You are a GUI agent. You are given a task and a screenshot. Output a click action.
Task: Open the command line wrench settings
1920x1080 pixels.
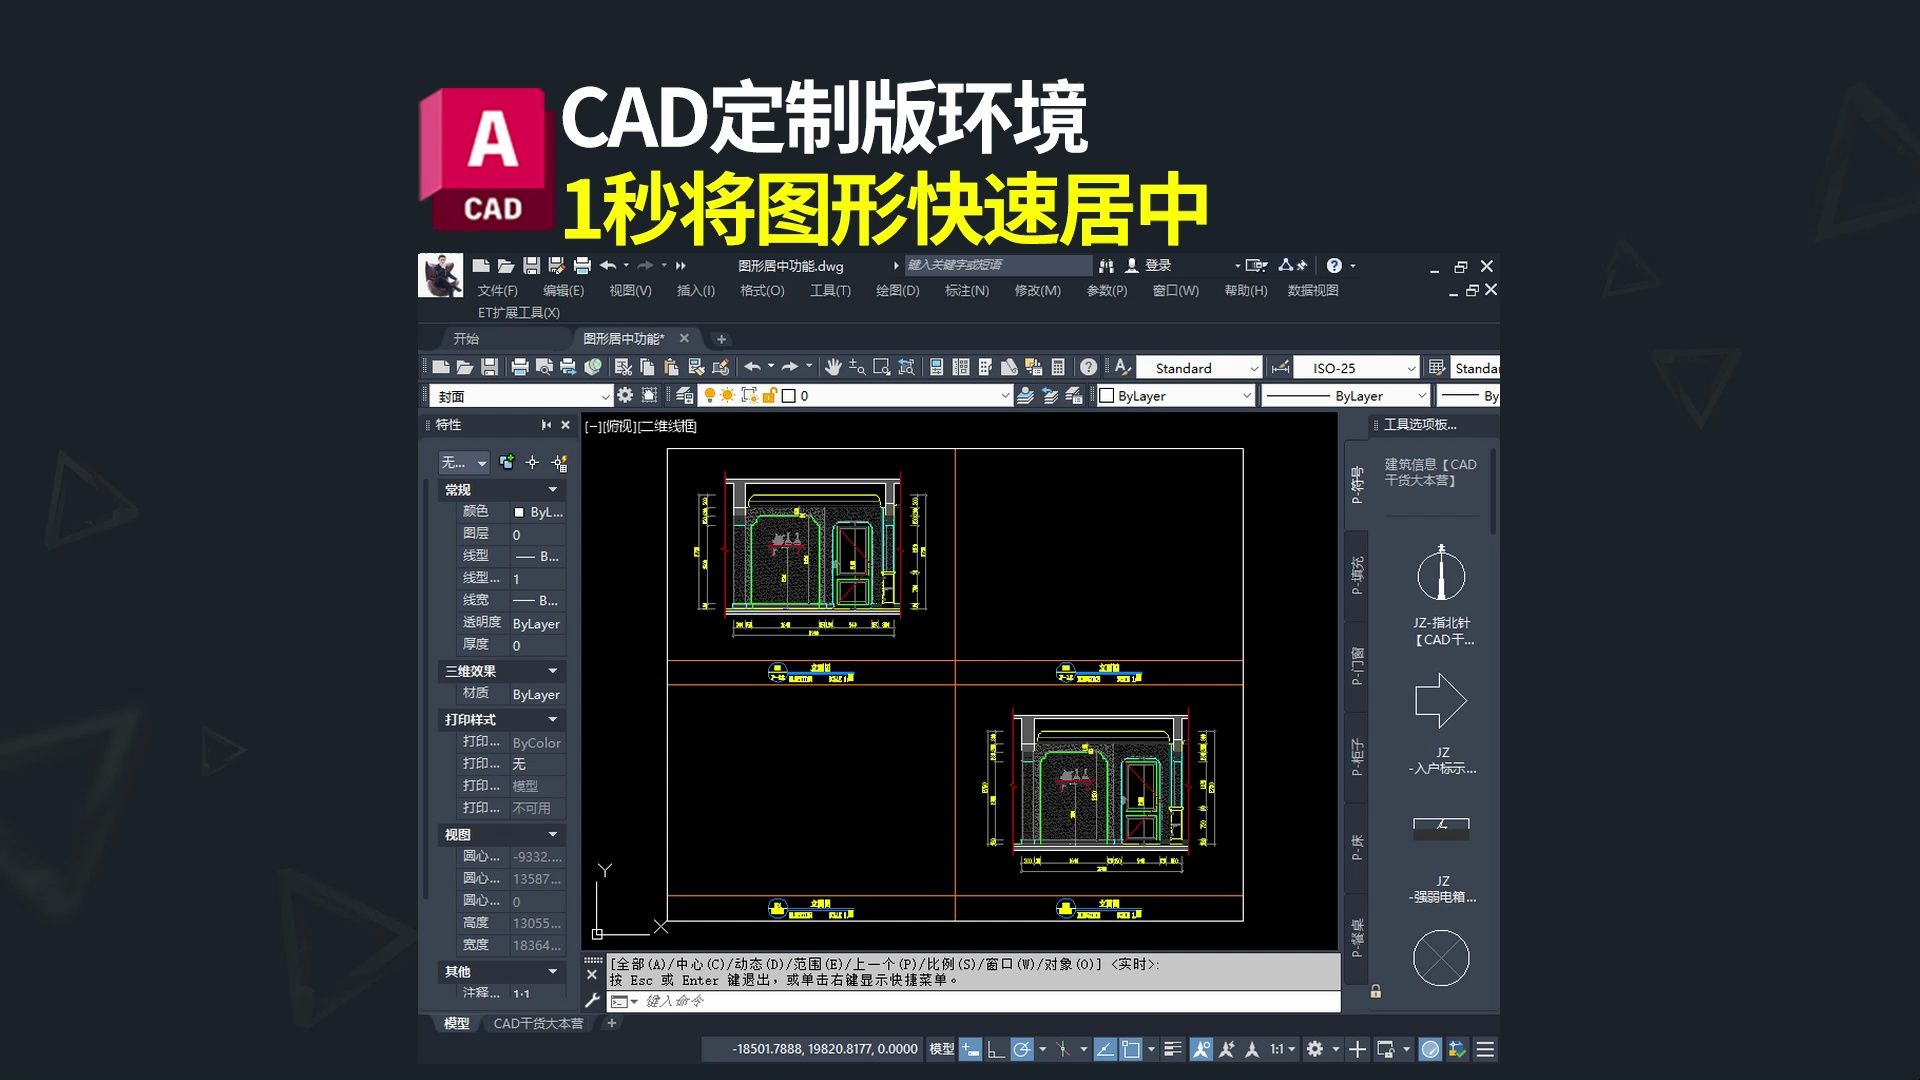(x=592, y=1000)
